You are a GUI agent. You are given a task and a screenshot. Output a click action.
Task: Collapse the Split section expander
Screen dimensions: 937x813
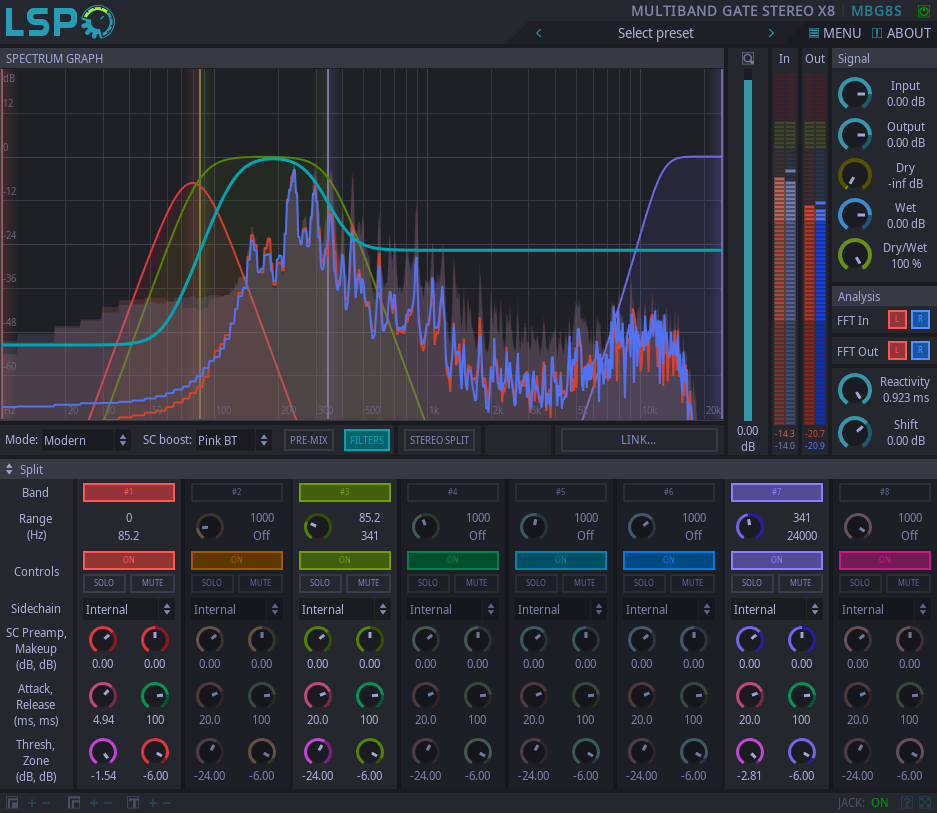coord(10,469)
